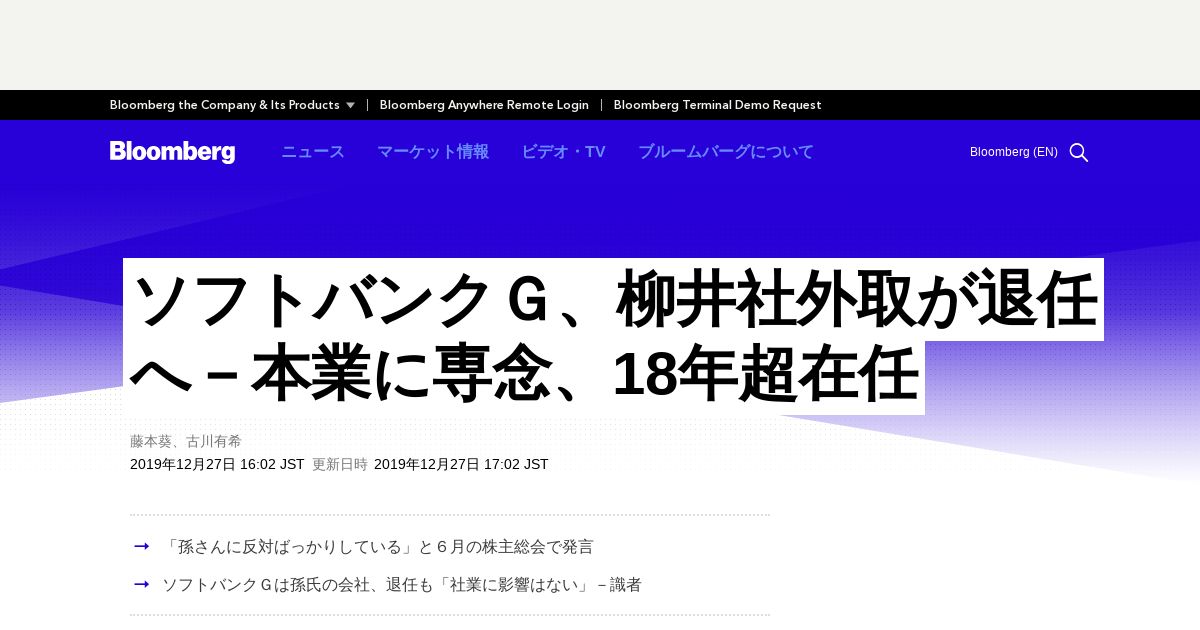
Task: Open the ニュース menu
Action: pyautogui.click(x=313, y=152)
